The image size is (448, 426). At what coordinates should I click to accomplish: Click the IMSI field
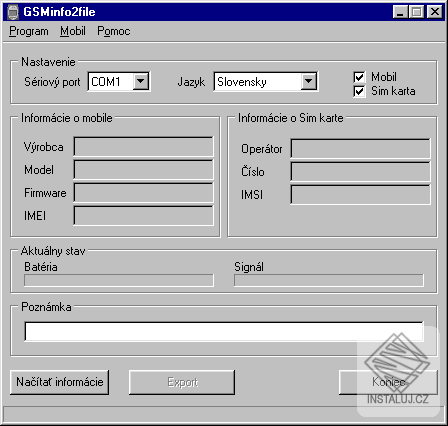360,194
